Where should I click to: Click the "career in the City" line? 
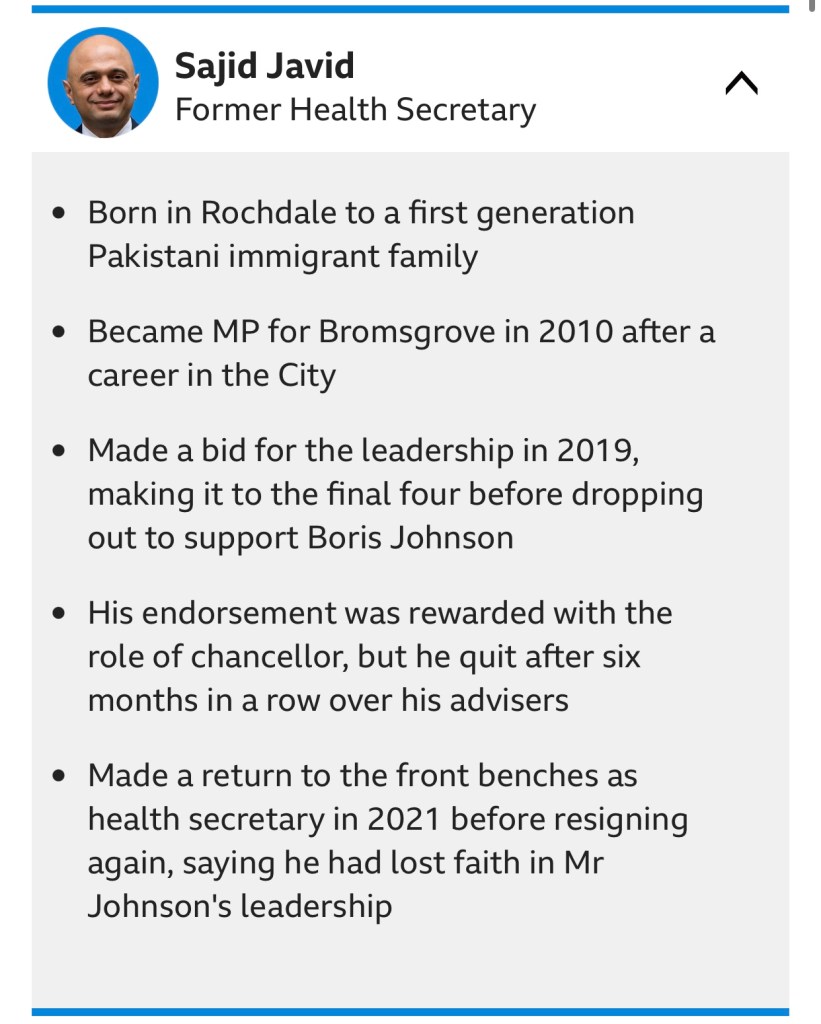click(211, 376)
